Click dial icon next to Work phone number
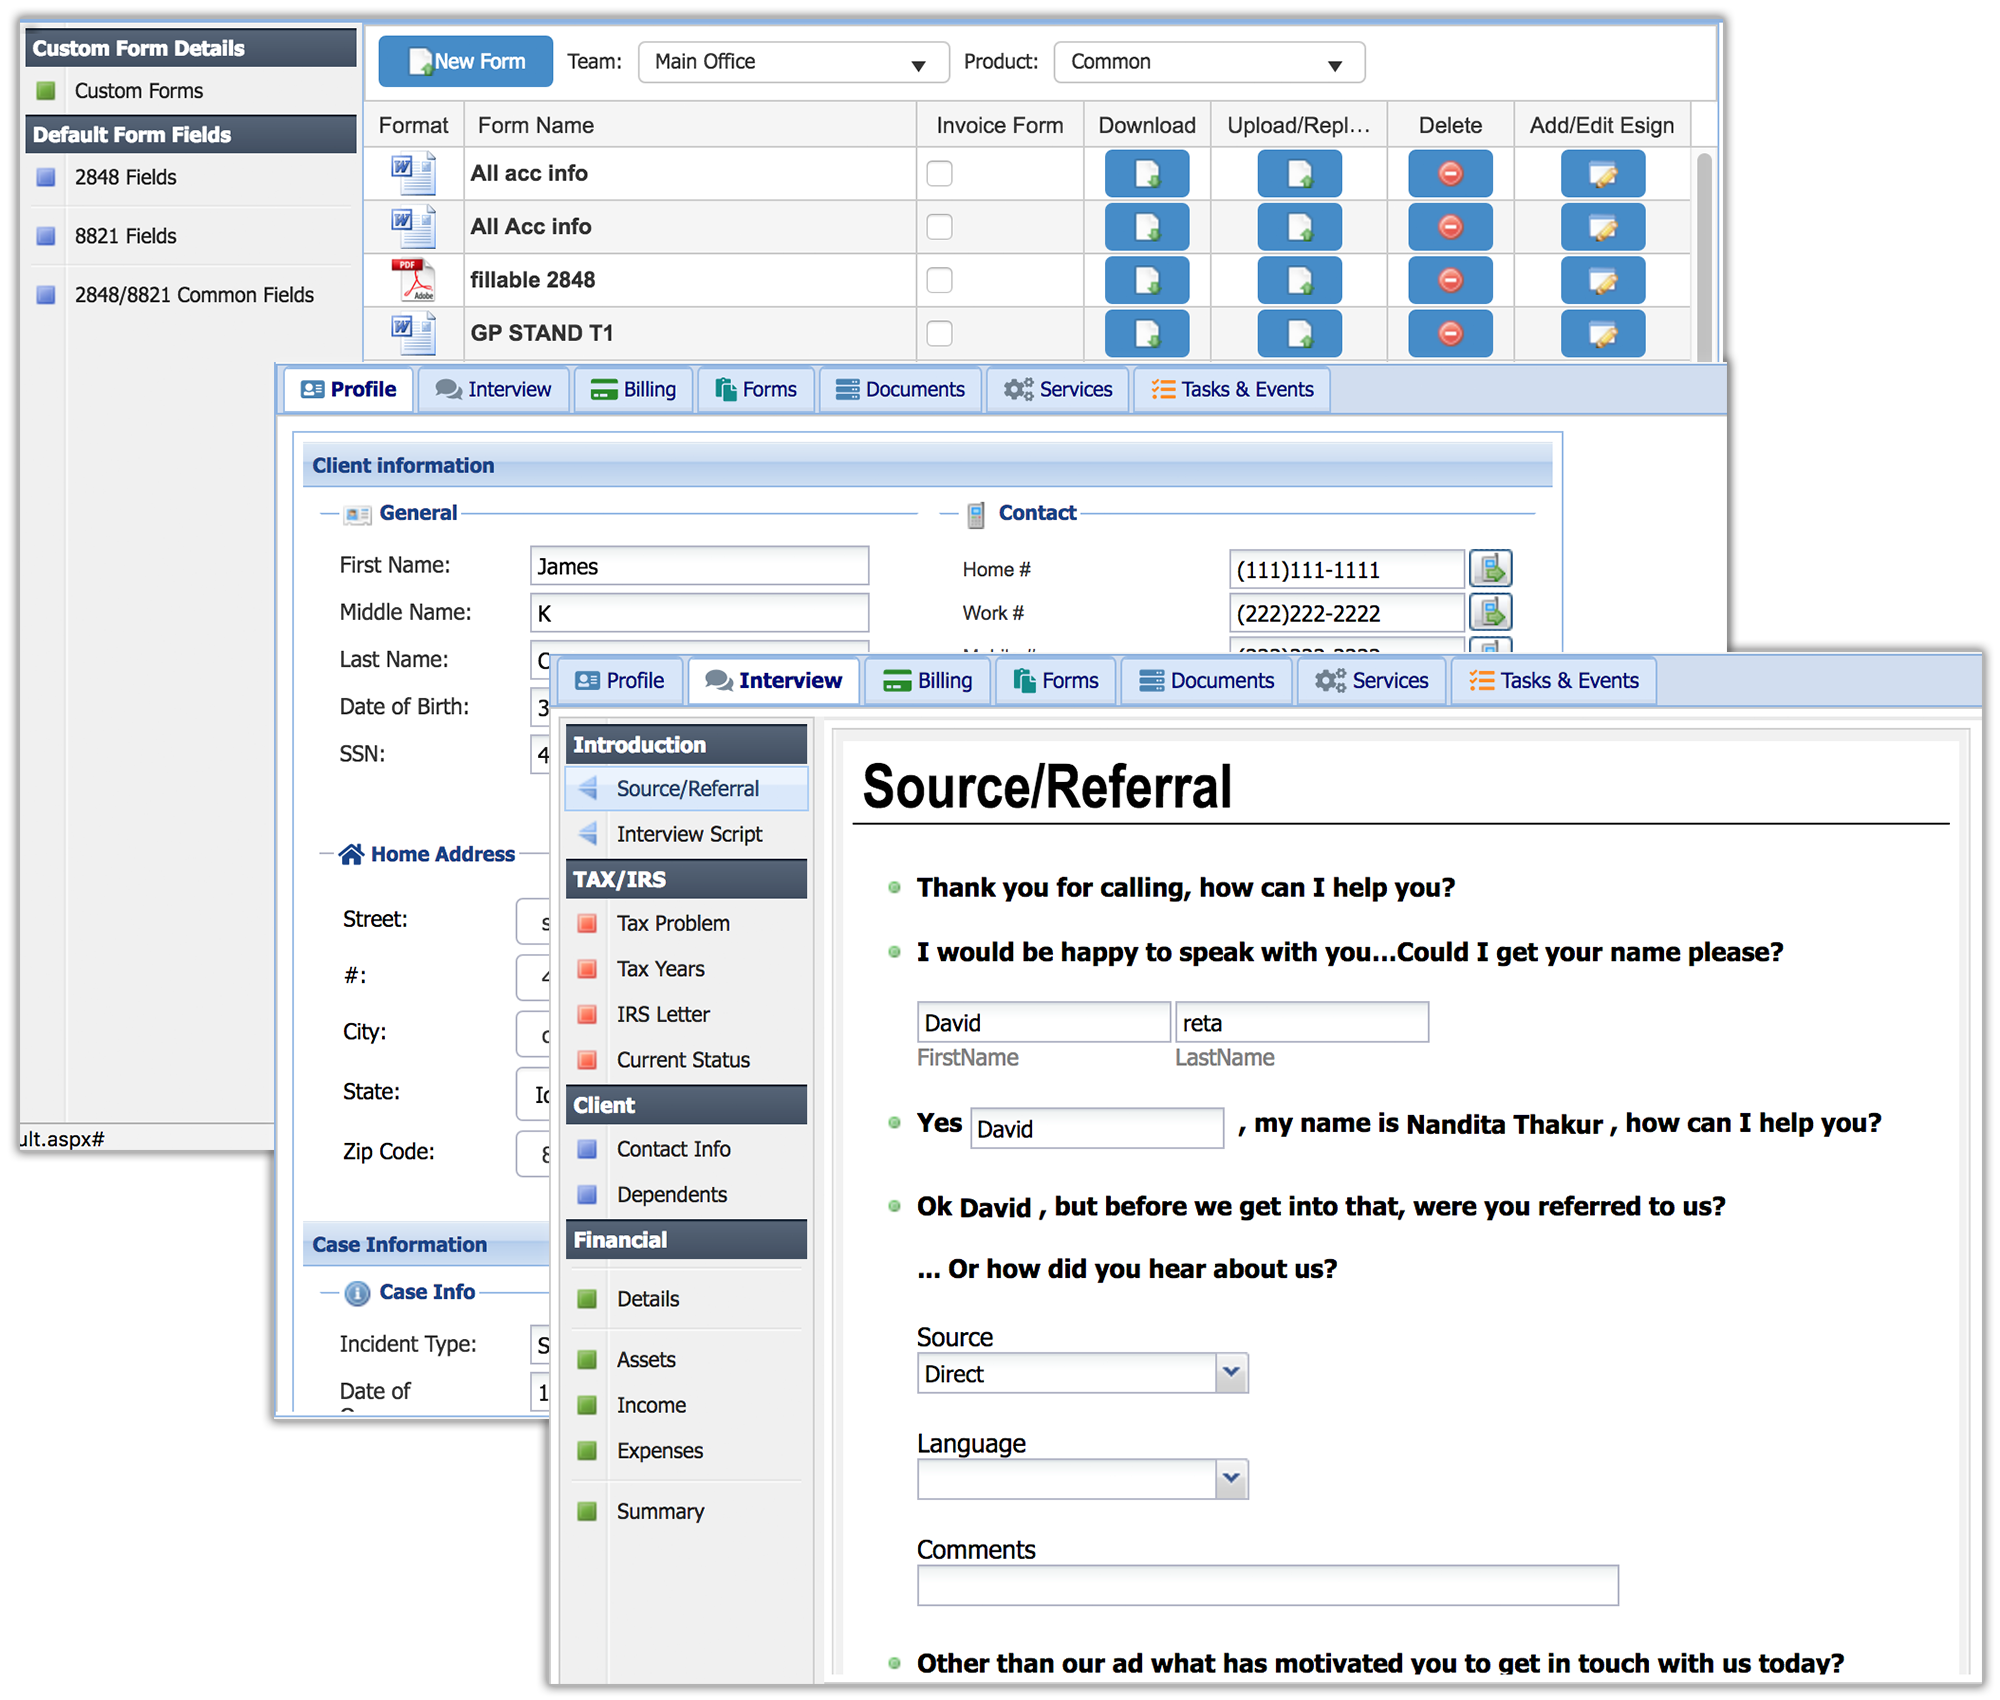The image size is (2000, 1700). [x=1490, y=612]
